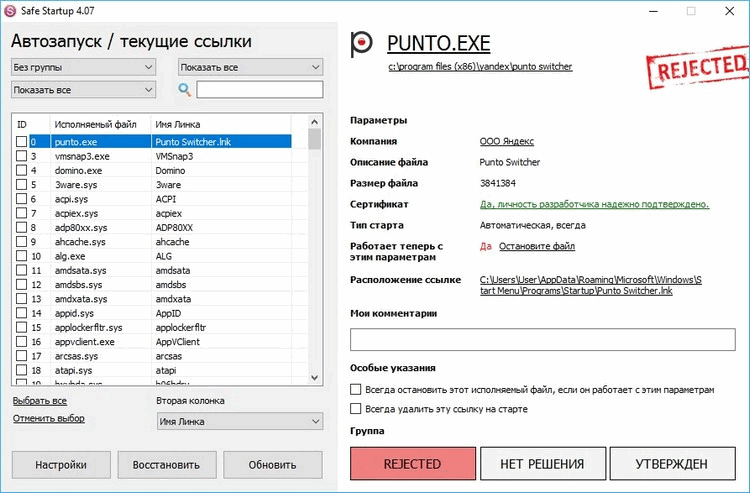The height and width of the screenshot is (494, 750).
Task: Select the 'arcsas.sys' list row
Action: (153, 356)
